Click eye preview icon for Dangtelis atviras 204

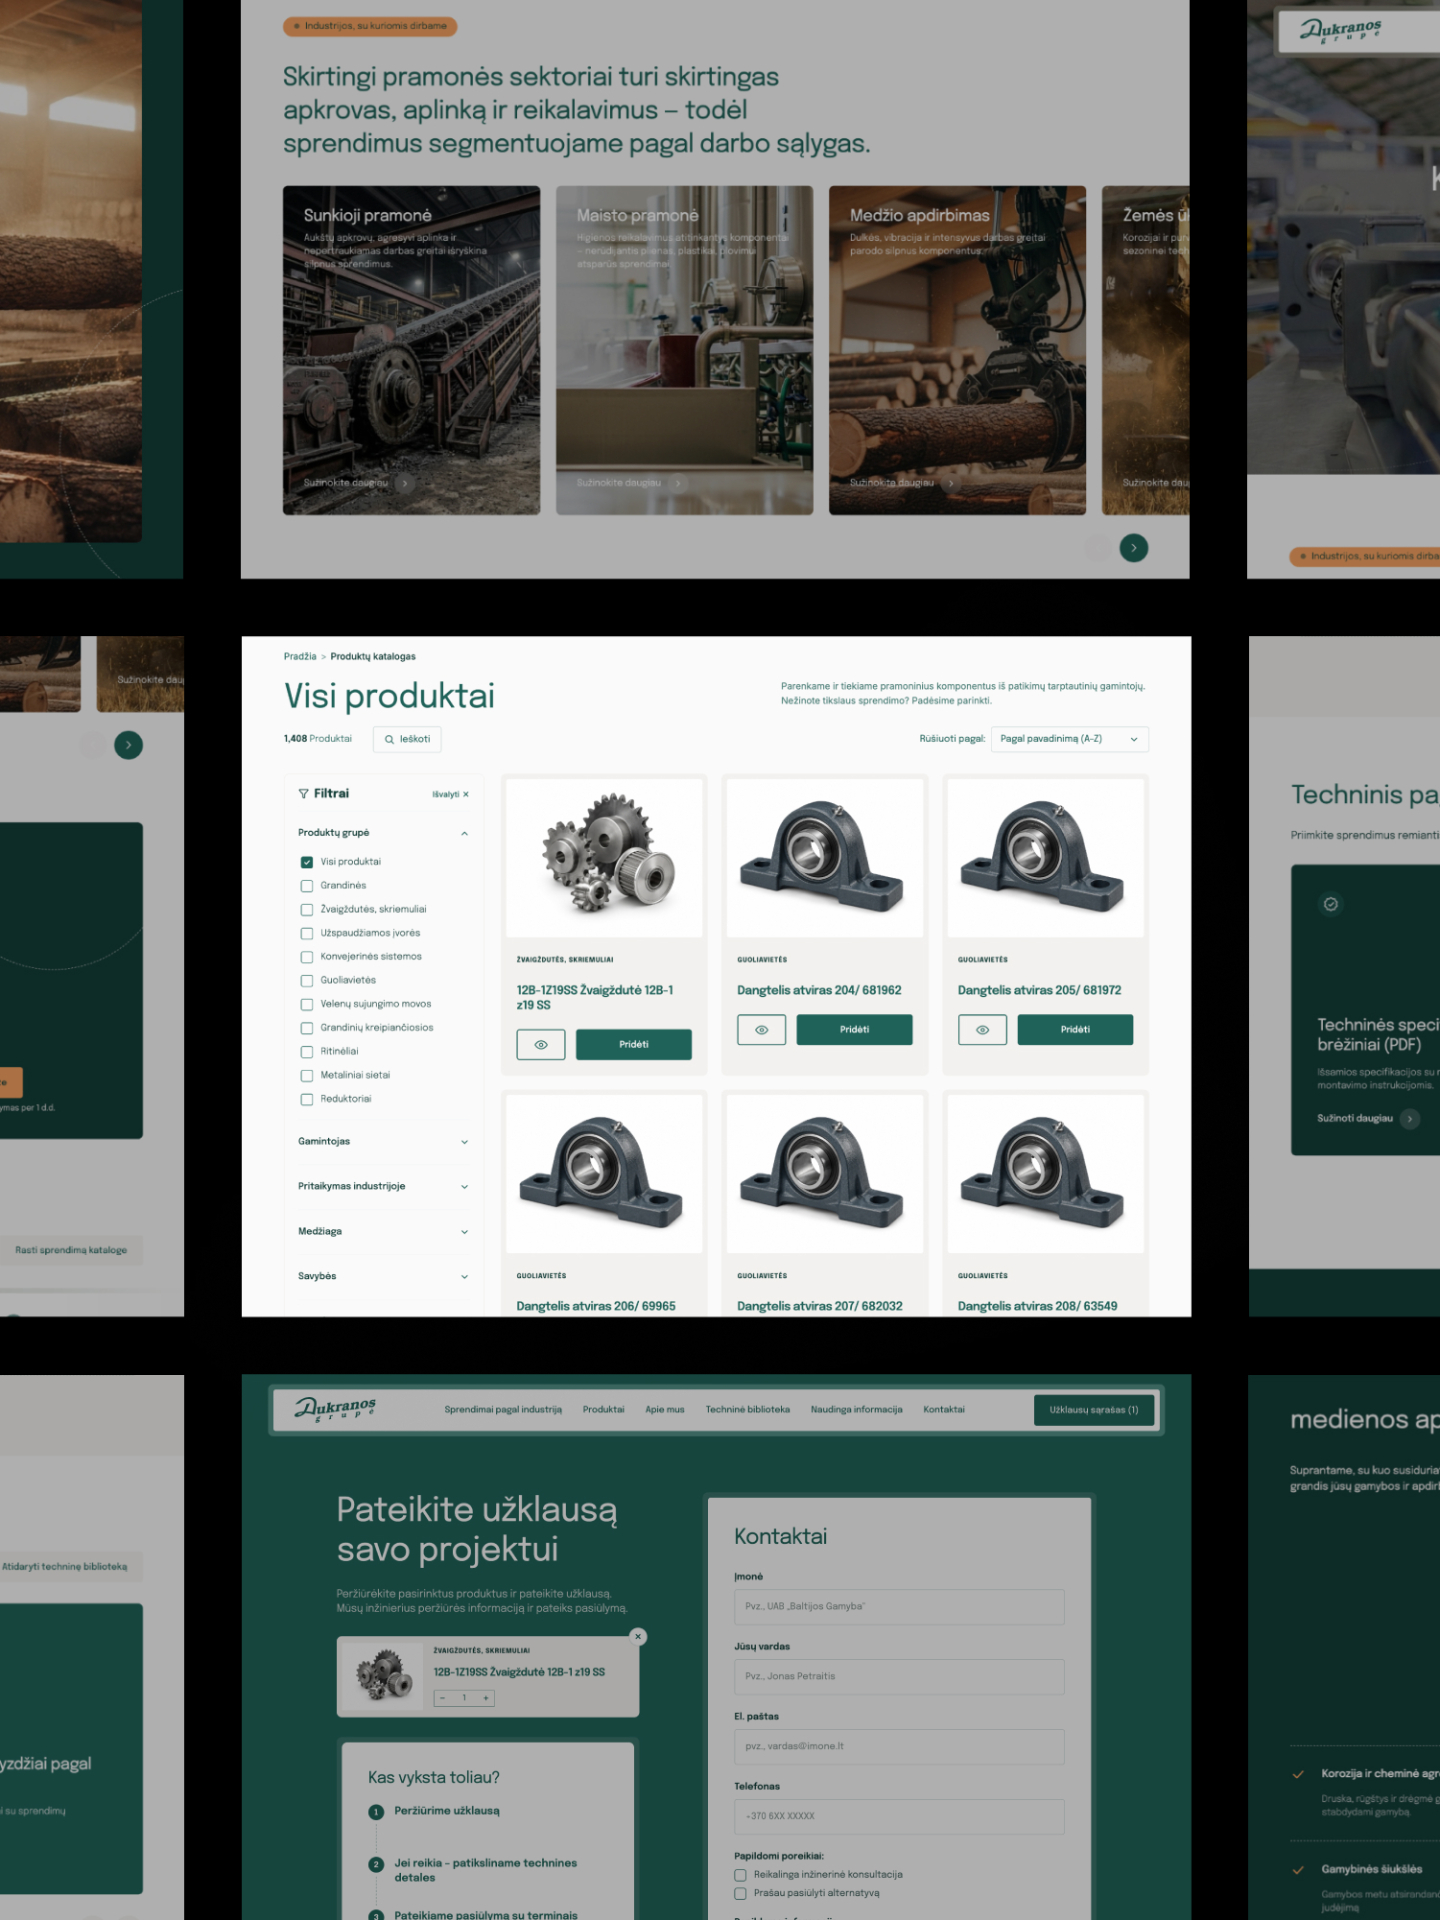click(x=762, y=1030)
